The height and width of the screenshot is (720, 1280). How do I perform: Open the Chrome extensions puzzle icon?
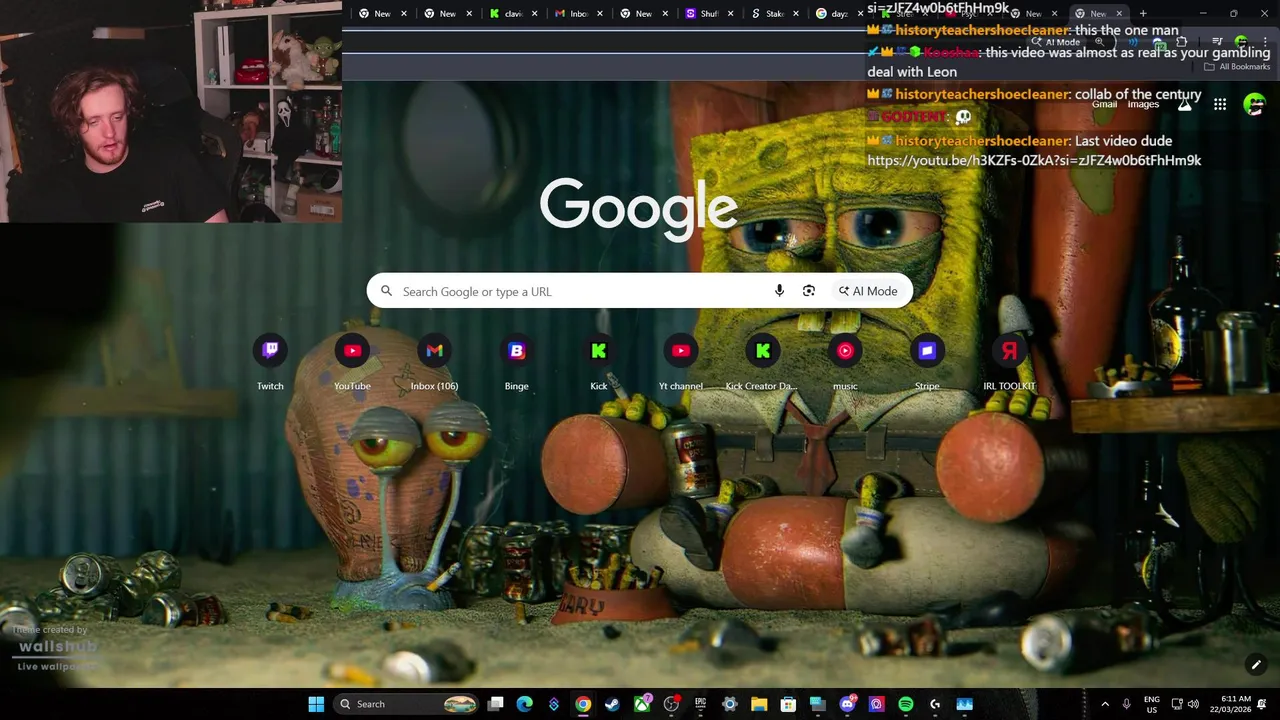click(1181, 42)
